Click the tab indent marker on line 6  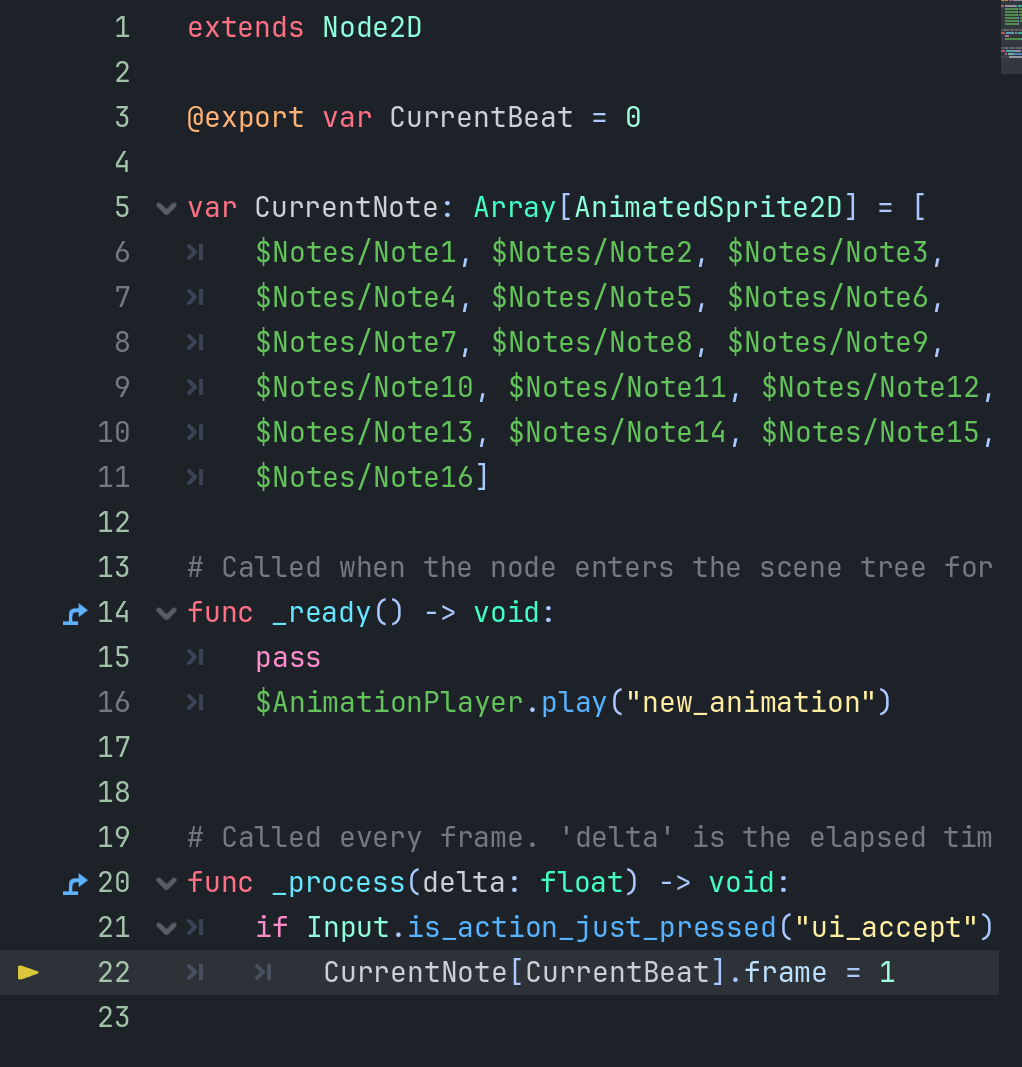195,252
